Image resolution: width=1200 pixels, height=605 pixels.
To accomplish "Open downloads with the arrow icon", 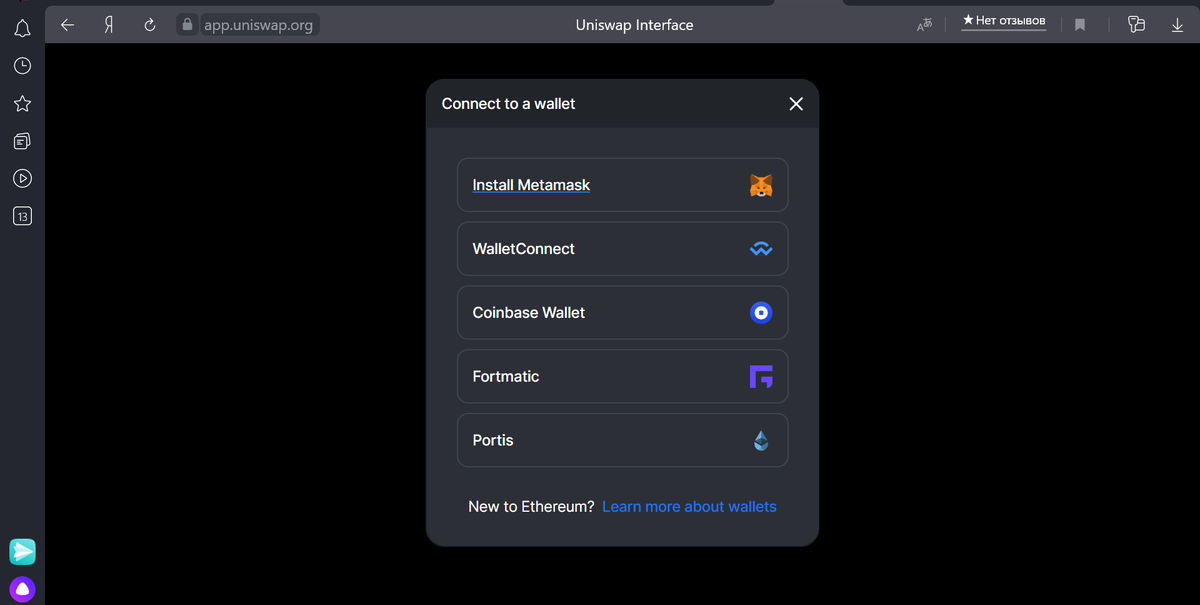I will tap(1178, 24).
